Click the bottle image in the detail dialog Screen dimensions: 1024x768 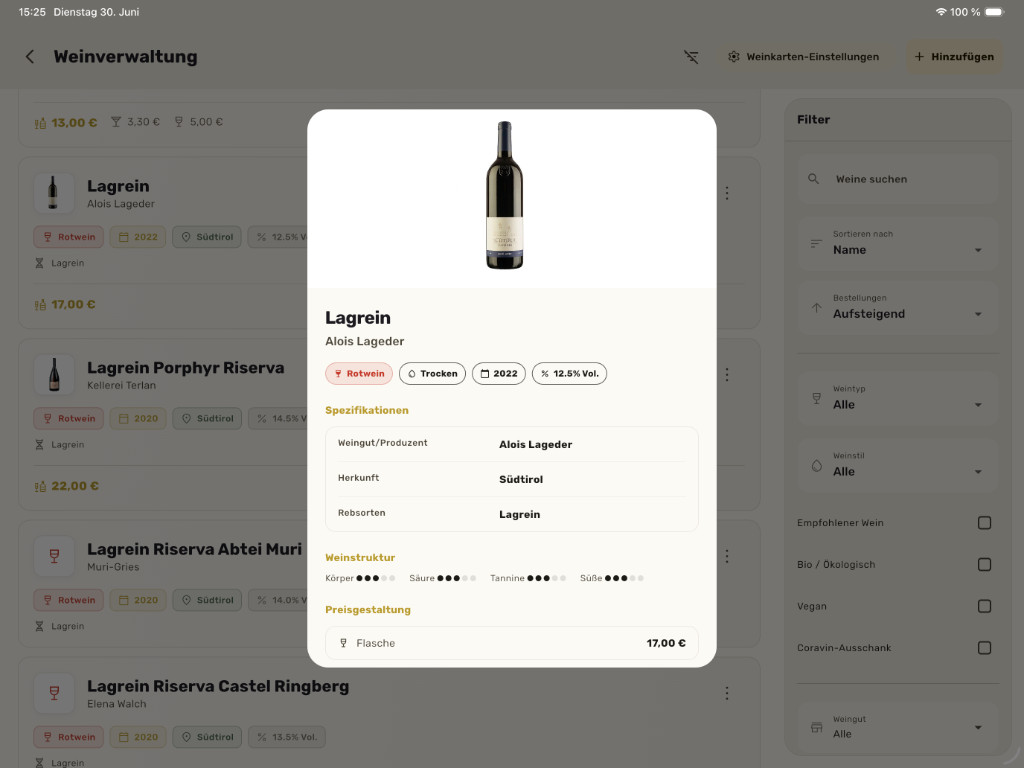tap(505, 195)
